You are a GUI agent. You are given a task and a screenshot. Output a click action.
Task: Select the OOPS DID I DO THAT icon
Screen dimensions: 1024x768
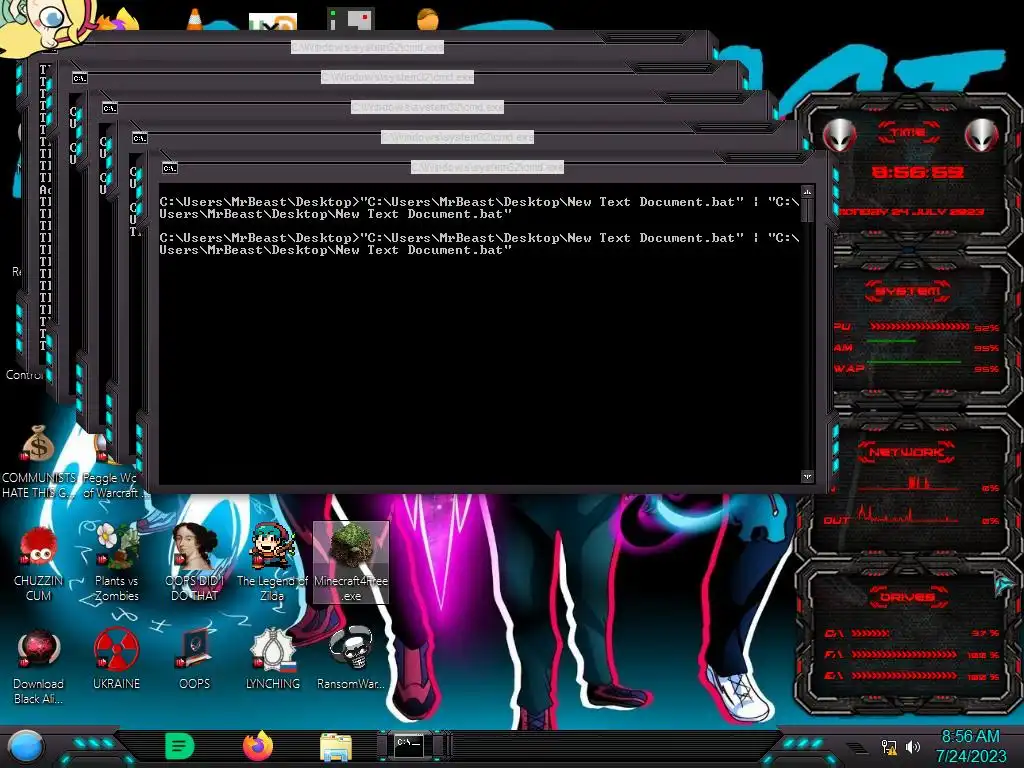pos(195,562)
